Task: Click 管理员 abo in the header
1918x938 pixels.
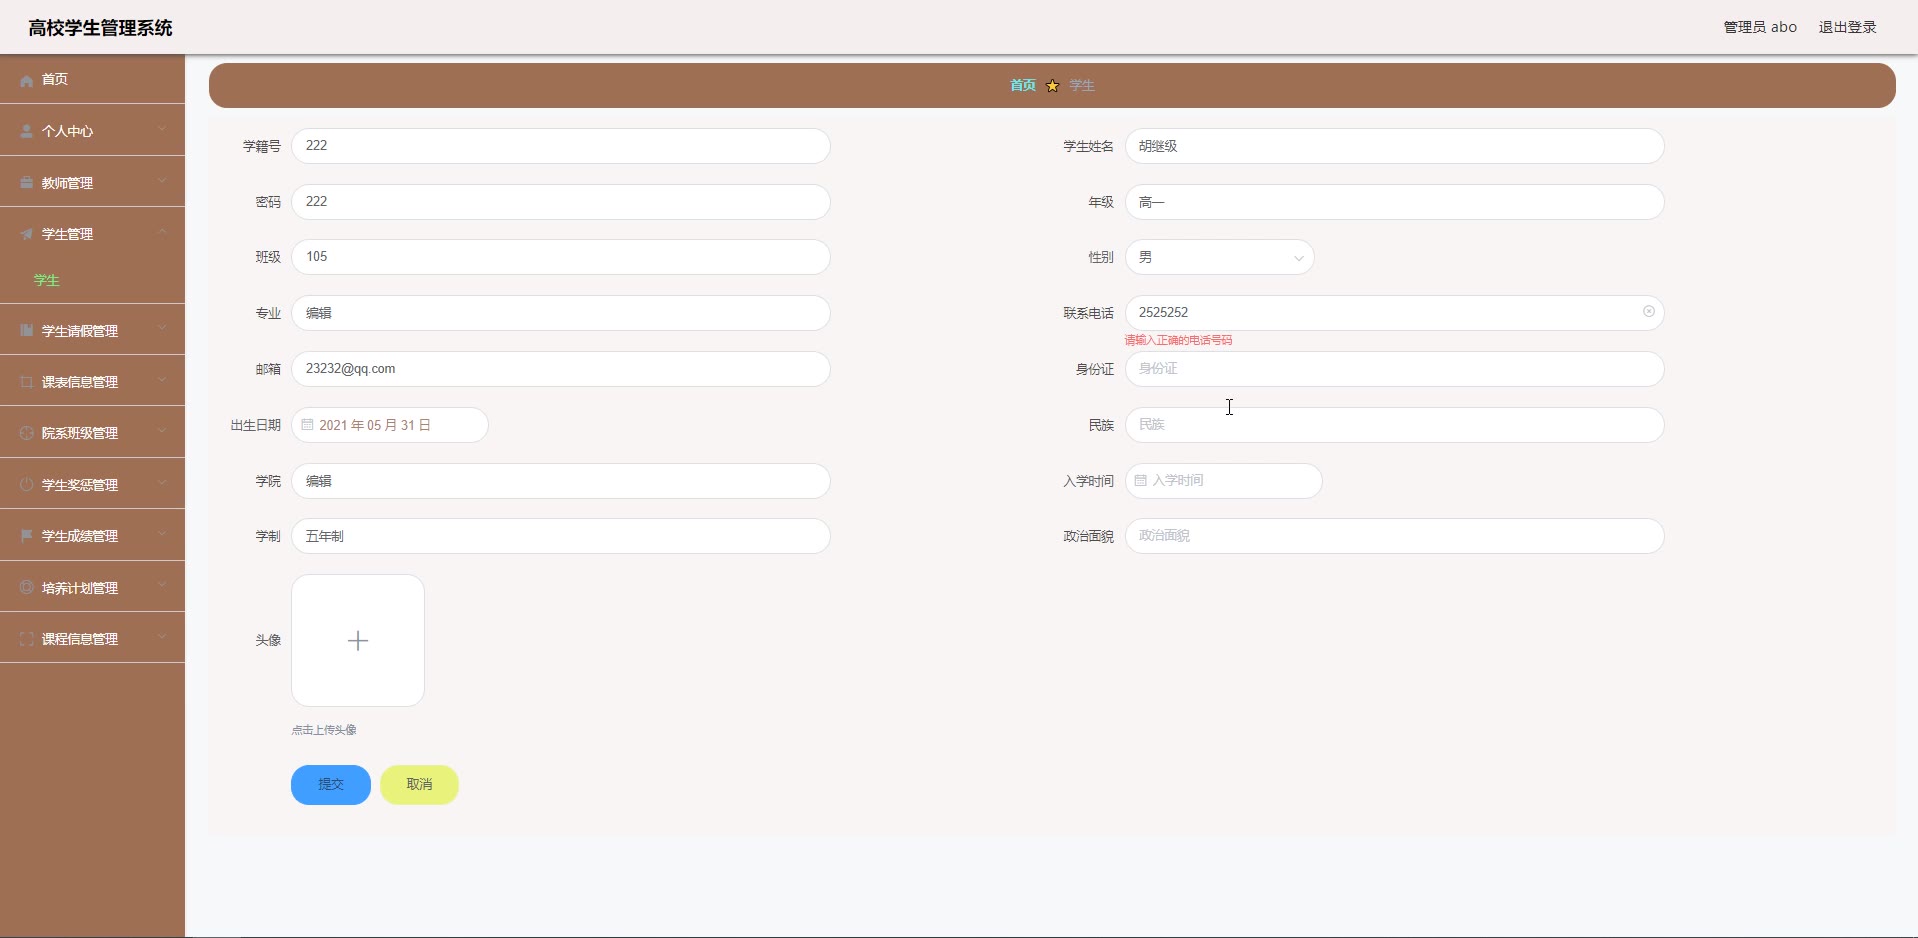Action: [x=1760, y=27]
